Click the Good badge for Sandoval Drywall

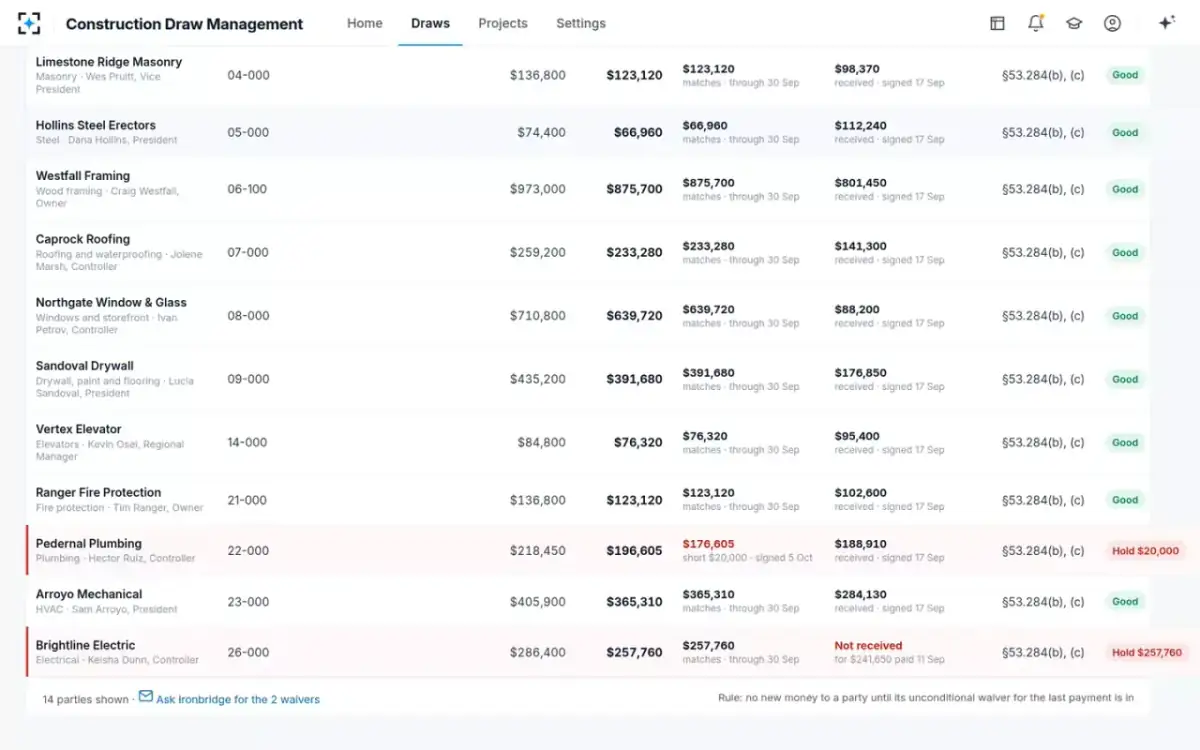click(1125, 380)
